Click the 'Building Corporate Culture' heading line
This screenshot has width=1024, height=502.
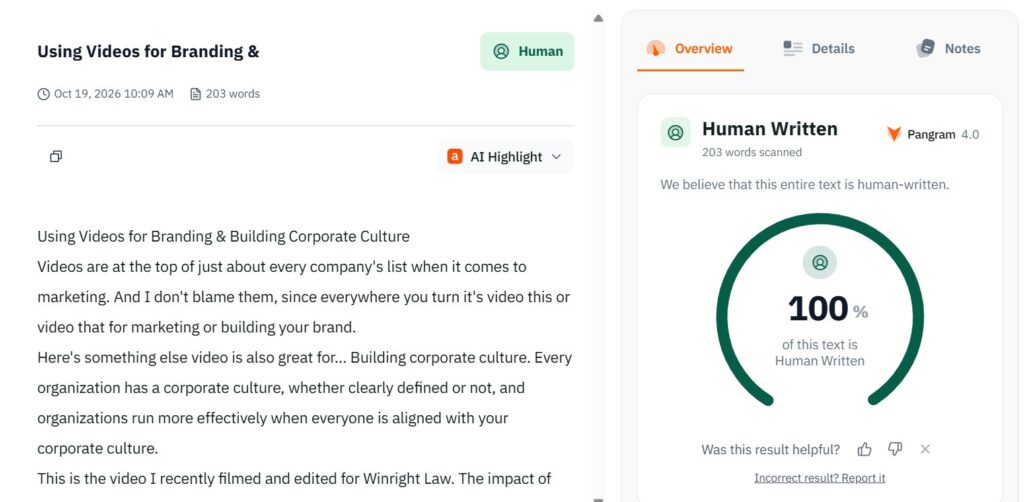[x=223, y=236]
